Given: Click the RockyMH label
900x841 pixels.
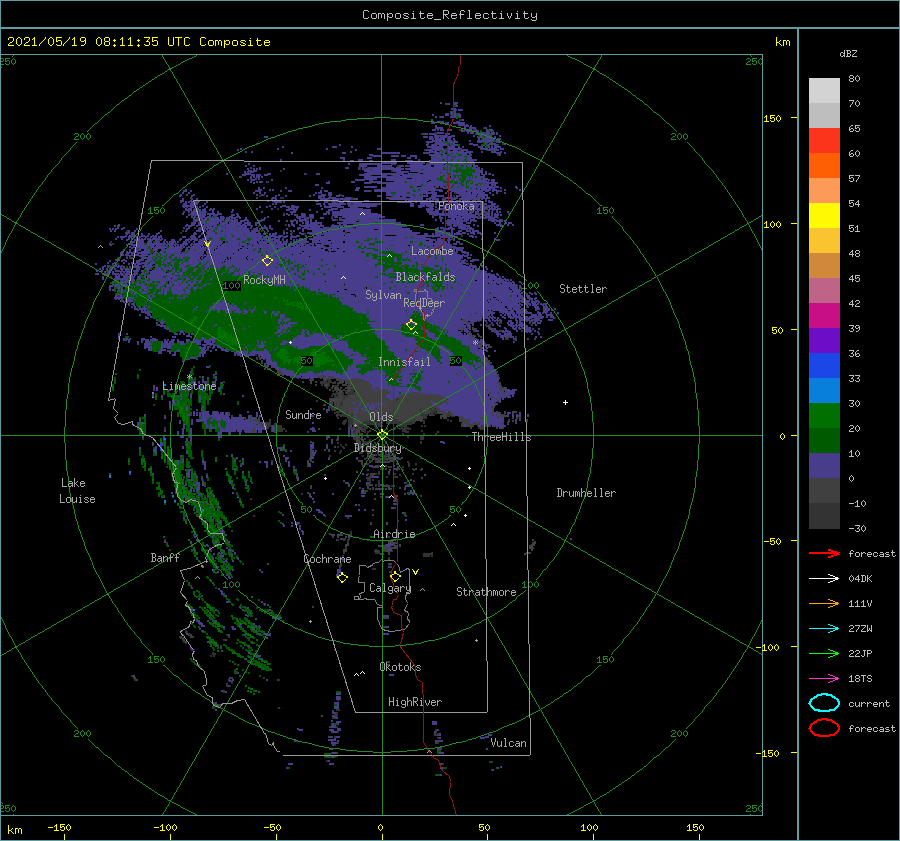Looking at the screenshot, I should coord(264,280).
